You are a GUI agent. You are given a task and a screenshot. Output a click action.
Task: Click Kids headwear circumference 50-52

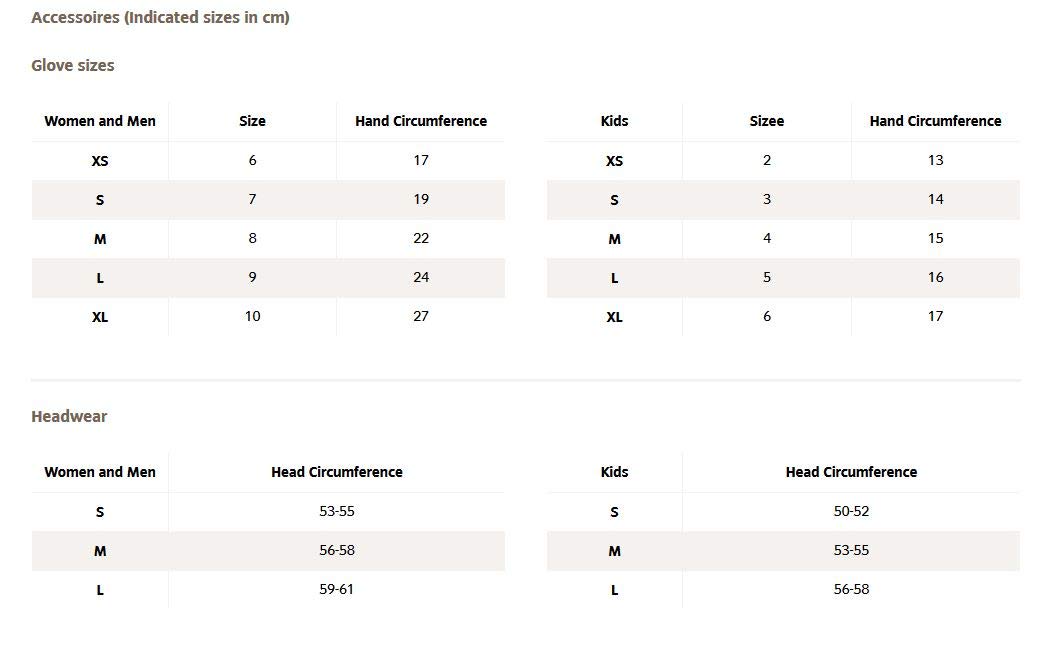coord(851,511)
